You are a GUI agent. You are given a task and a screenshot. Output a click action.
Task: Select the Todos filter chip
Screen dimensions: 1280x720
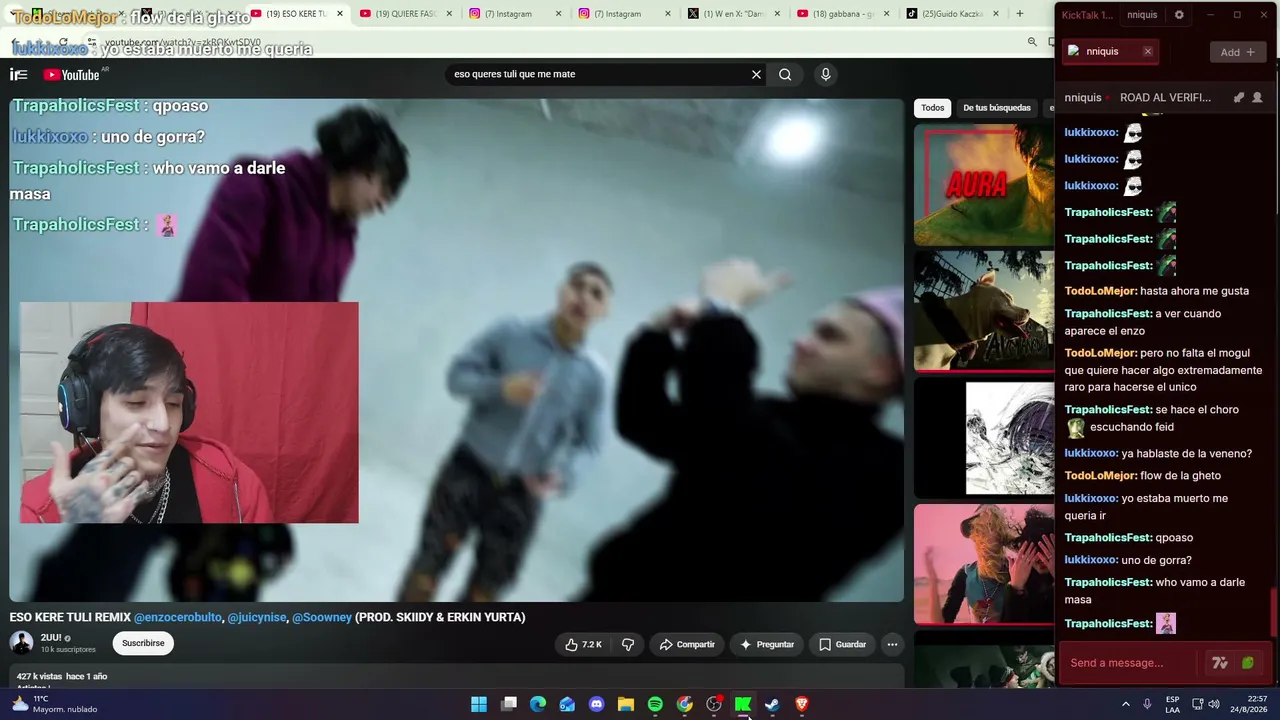pyautogui.click(x=932, y=108)
